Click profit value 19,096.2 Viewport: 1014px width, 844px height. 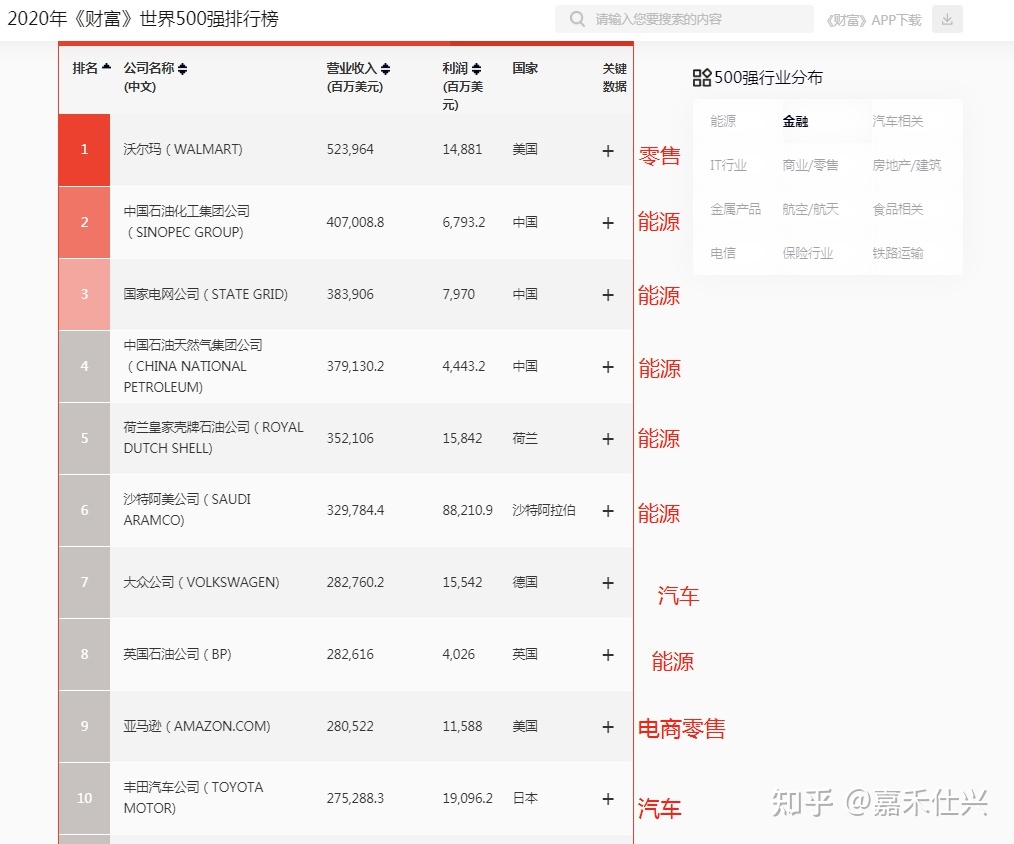pos(468,798)
